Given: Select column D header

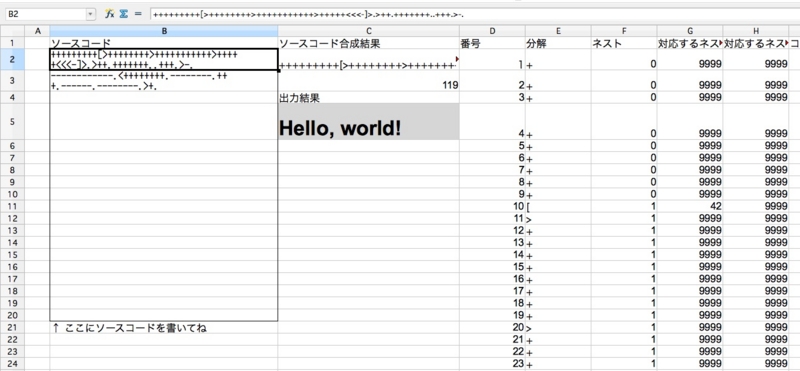Looking at the screenshot, I should (492, 31).
